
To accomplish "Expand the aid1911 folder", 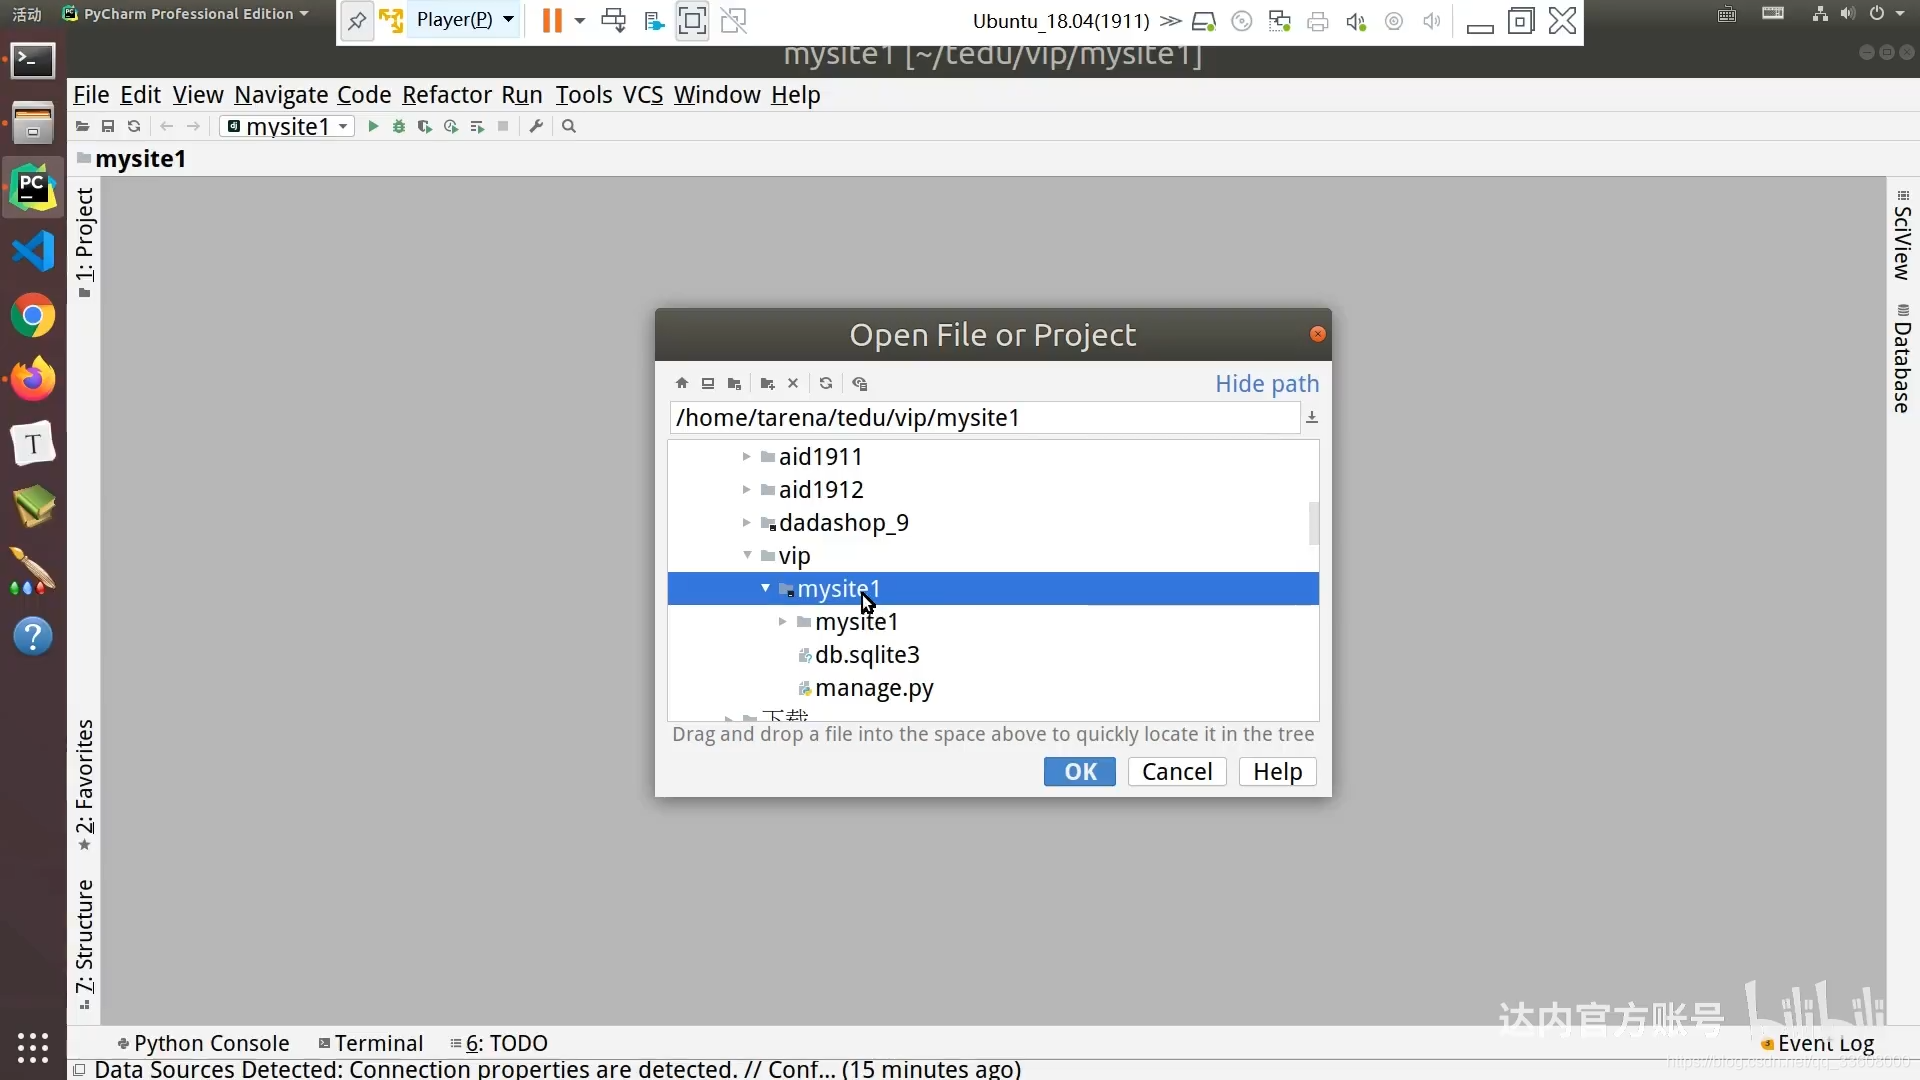I will [x=746, y=457].
